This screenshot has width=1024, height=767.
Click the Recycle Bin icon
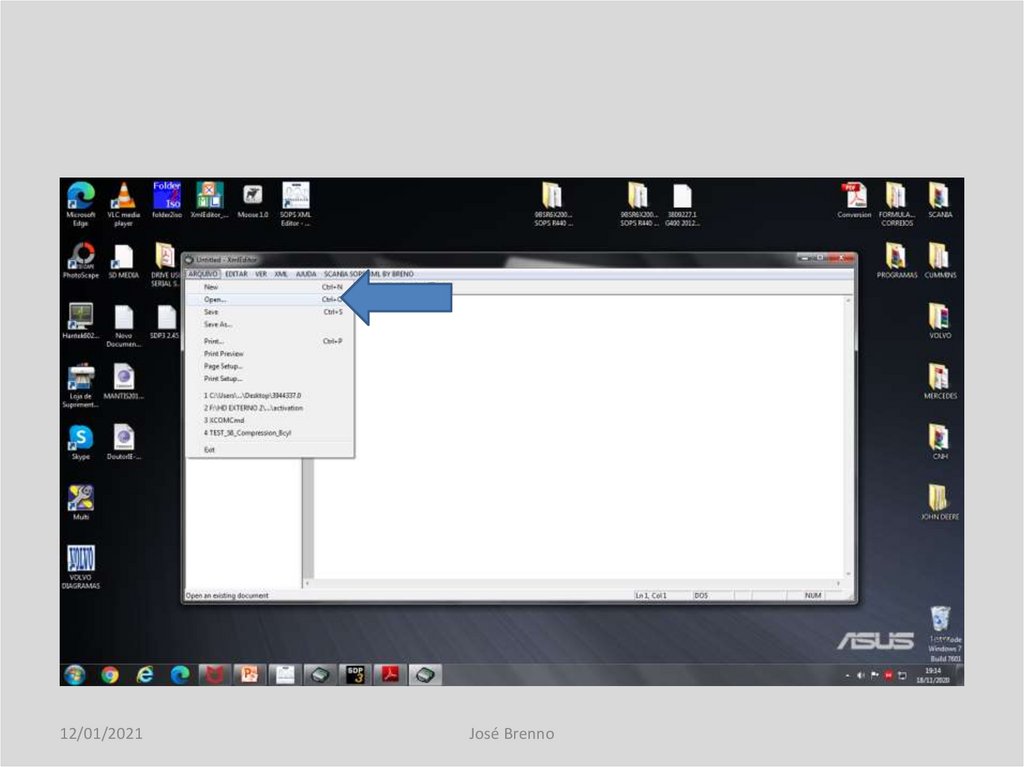[x=940, y=619]
